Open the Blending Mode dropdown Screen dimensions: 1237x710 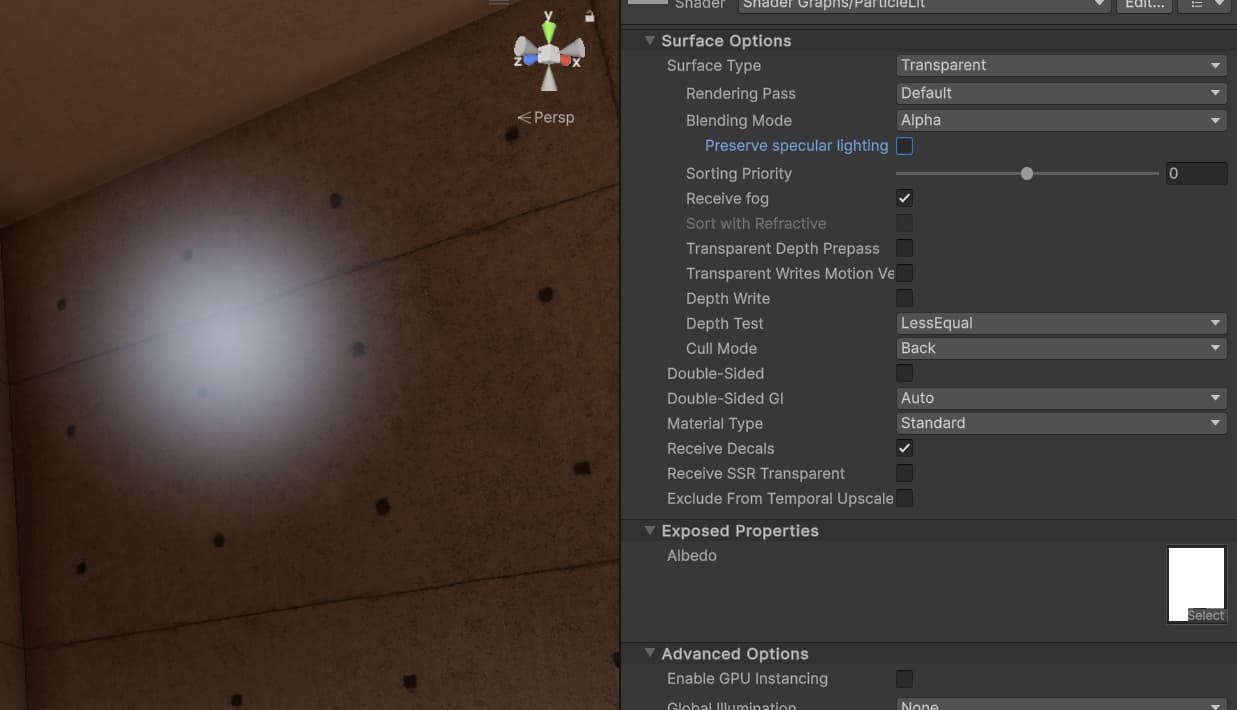pyautogui.click(x=1060, y=120)
